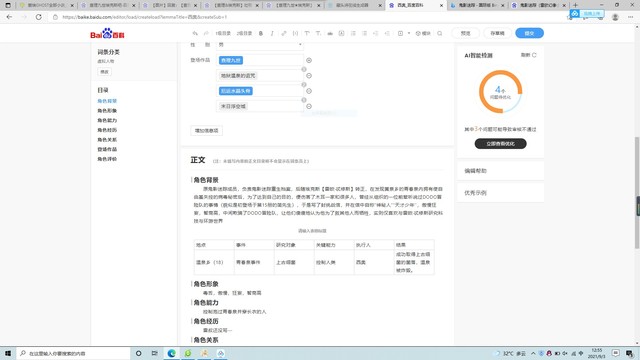640x360 pixels.
Task: Jump to 登场作品 in the 目录 list
Action: [107, 149]
